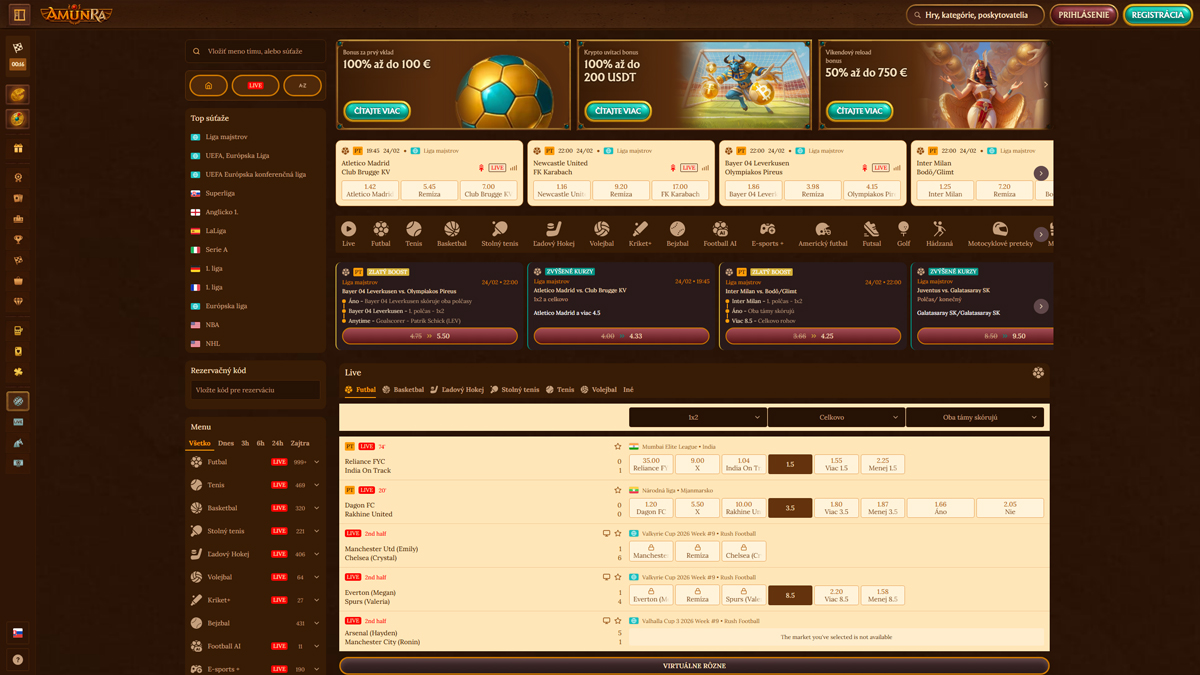Expand the Futbal entry in the left Menu

tap(316, 461)
